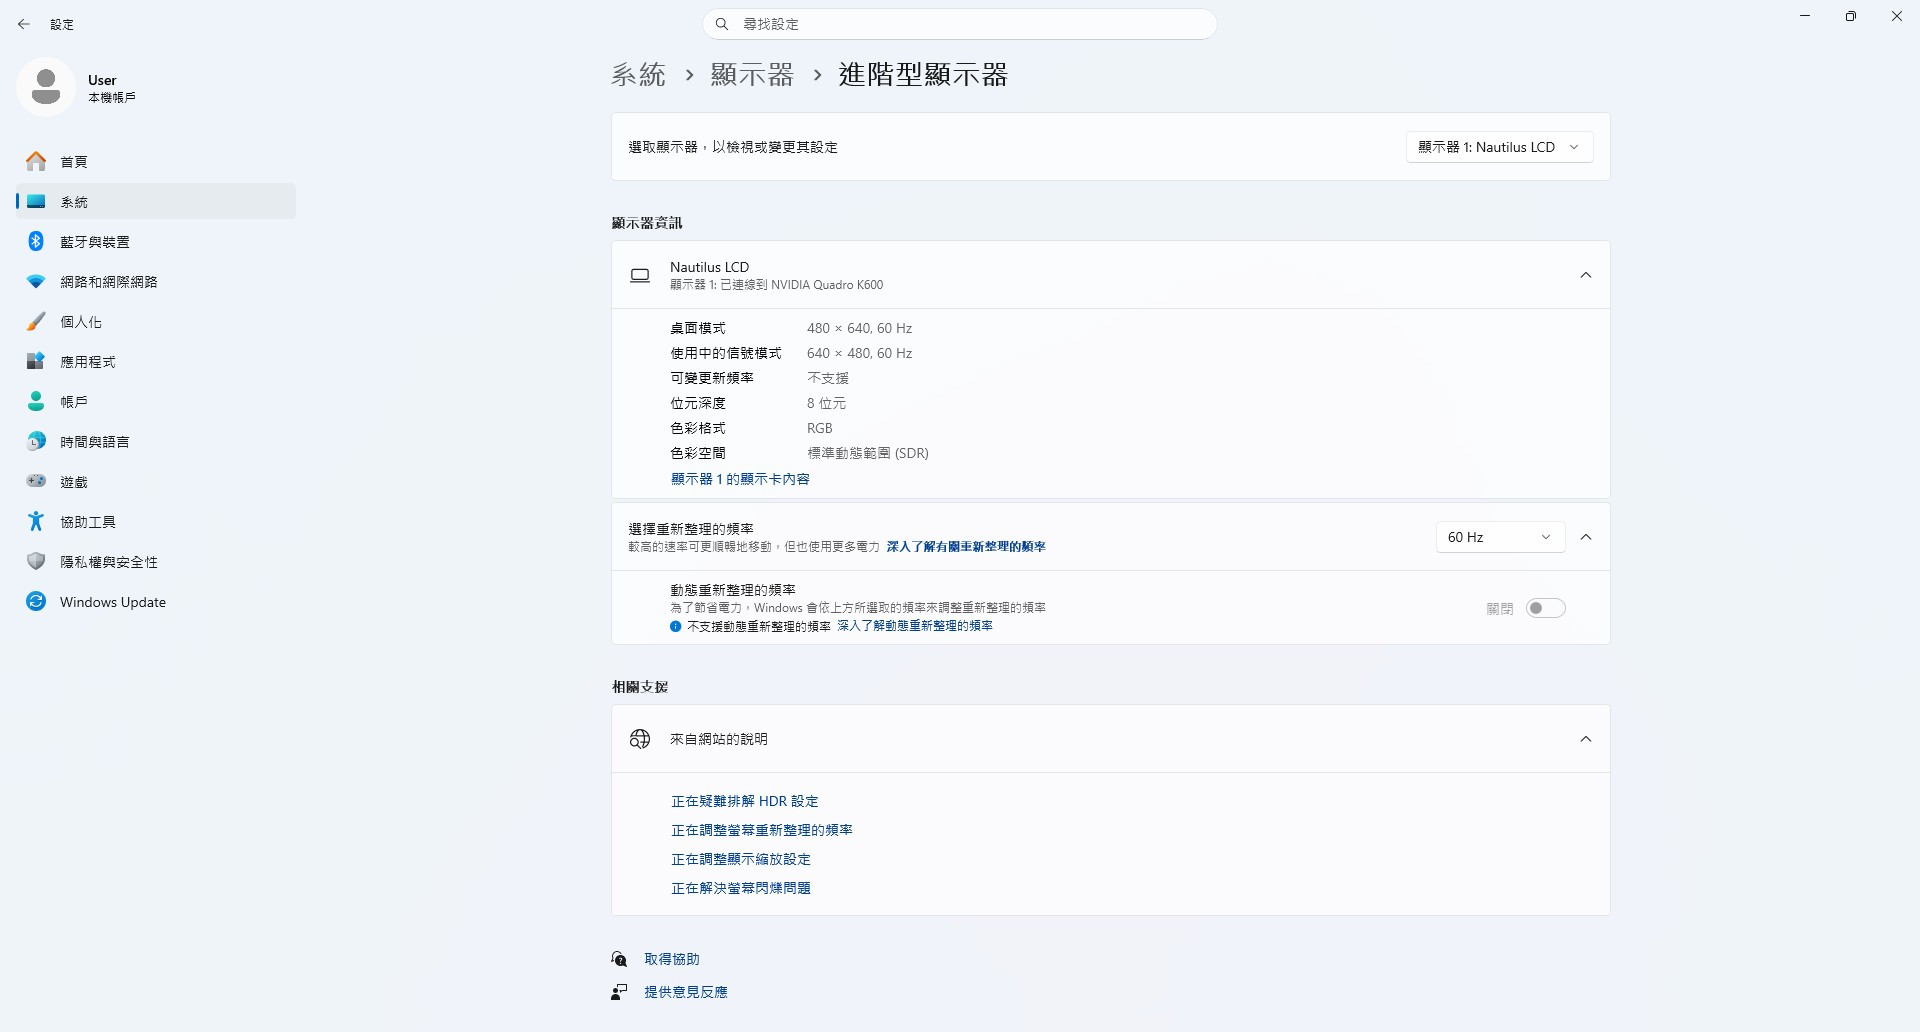The width and height of the screenshot is (1920, 1032).
Task: Open 顯示器 1 的顯示卡內容 link
Action: tap(740, 479)
